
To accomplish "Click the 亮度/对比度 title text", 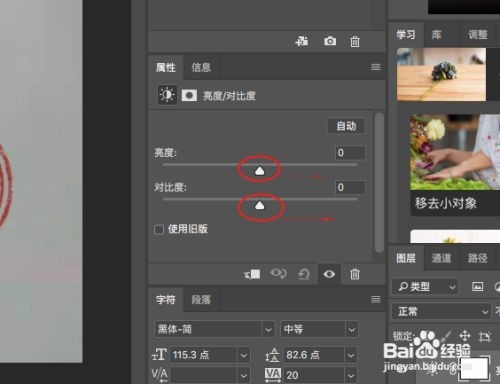I will coord(229,96).
